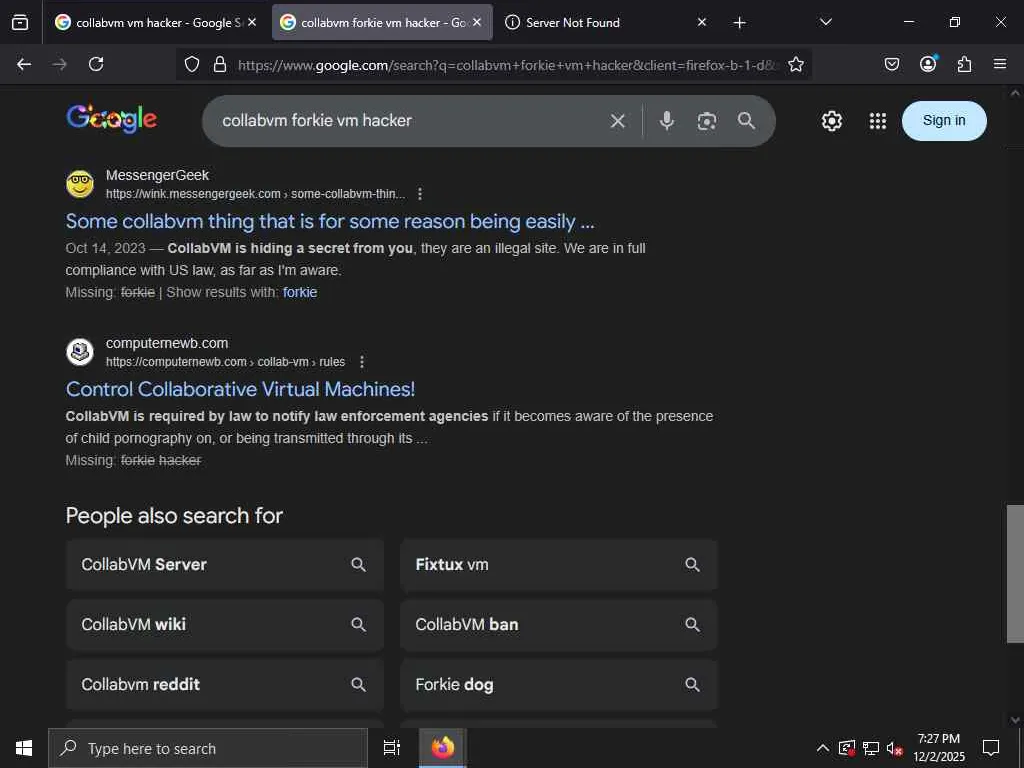1024x768 pixels.
Task: Open Task View on the taskbar
Action: point(391,748)
